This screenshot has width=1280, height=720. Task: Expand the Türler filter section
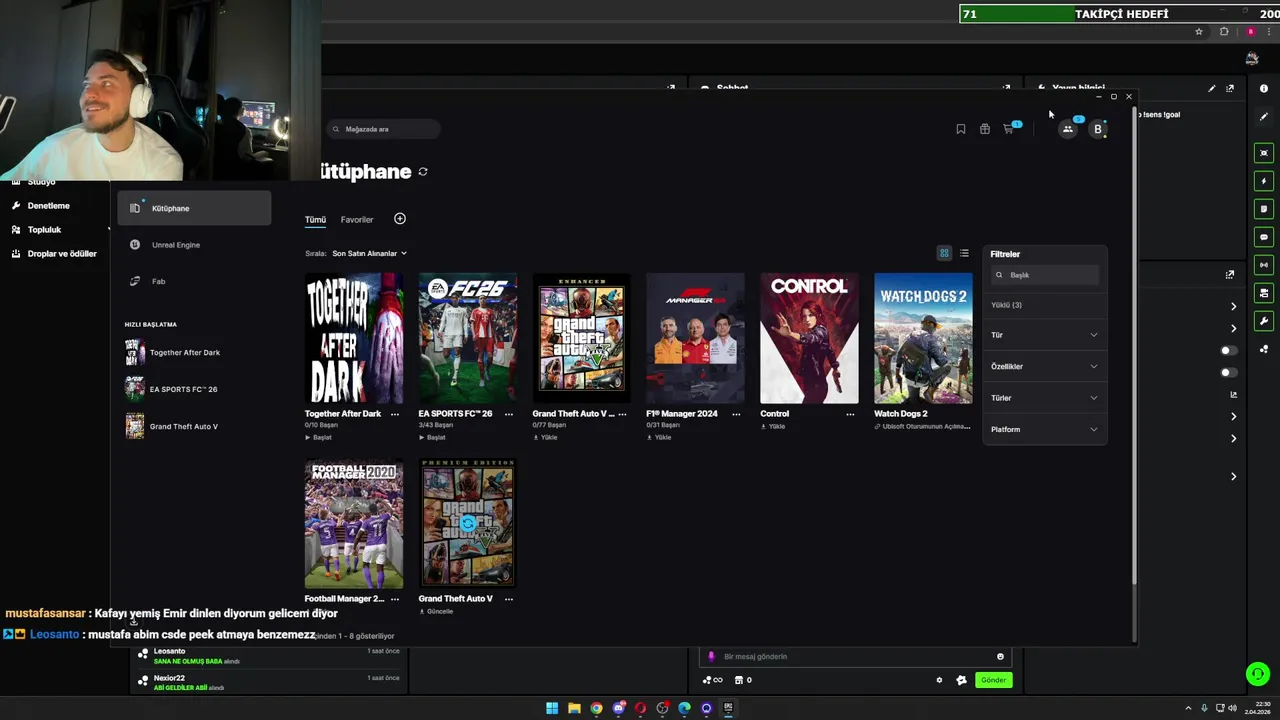[x=1044, y=398]
